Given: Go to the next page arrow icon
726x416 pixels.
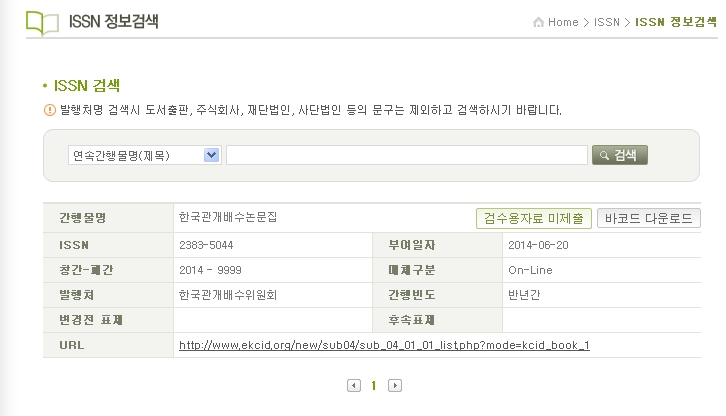Looking at the screenshot, I should 395,385.
